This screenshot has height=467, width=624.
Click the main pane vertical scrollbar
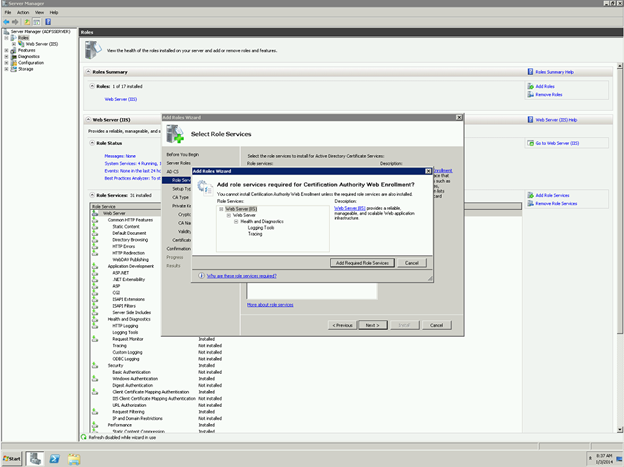pos(620,199)
